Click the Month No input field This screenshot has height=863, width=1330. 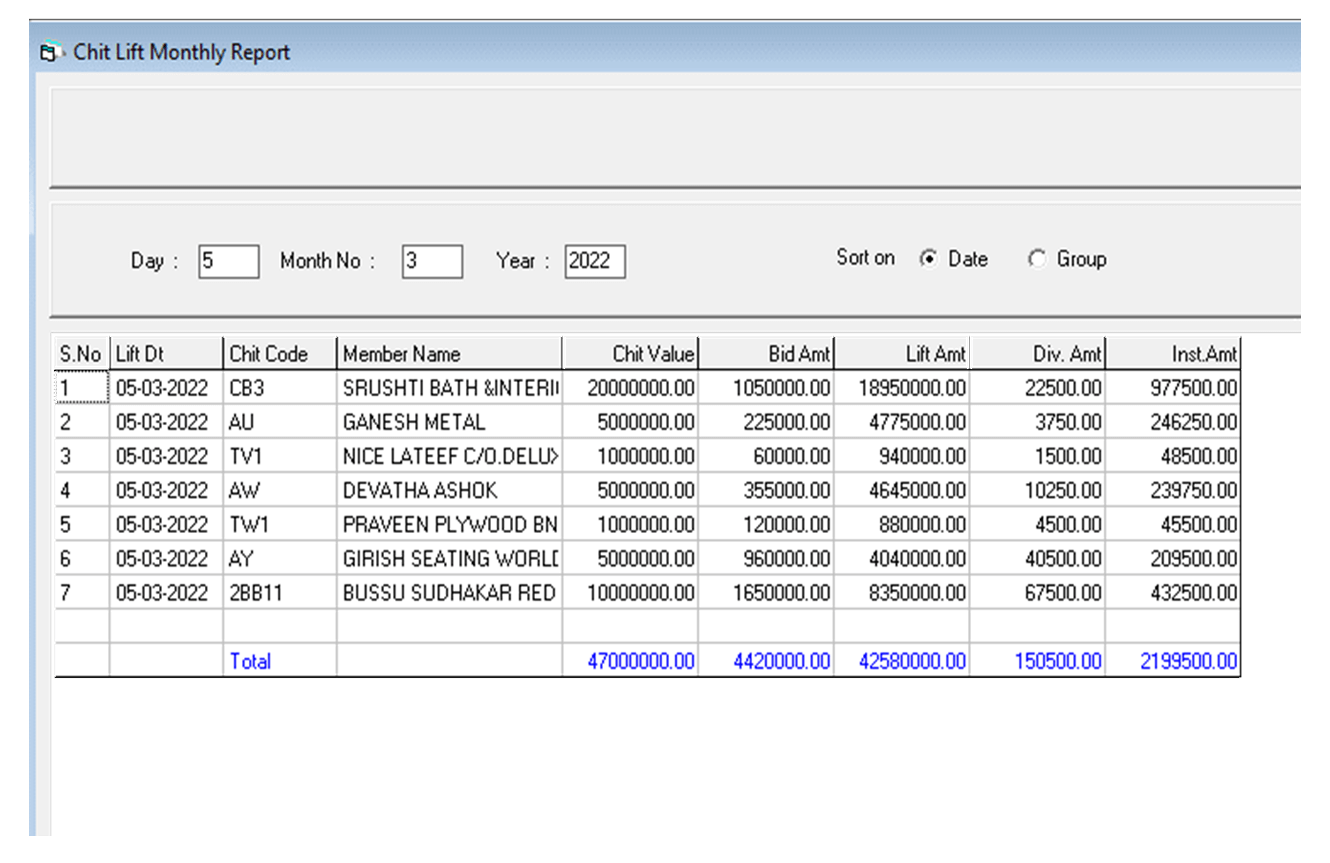click(433, 261)
